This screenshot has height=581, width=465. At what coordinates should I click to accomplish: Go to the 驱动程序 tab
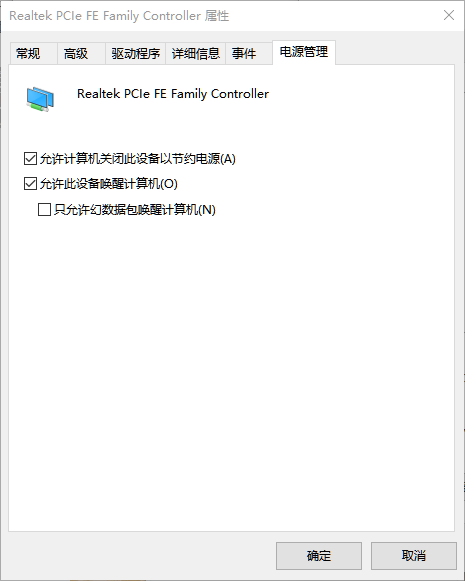136,54
